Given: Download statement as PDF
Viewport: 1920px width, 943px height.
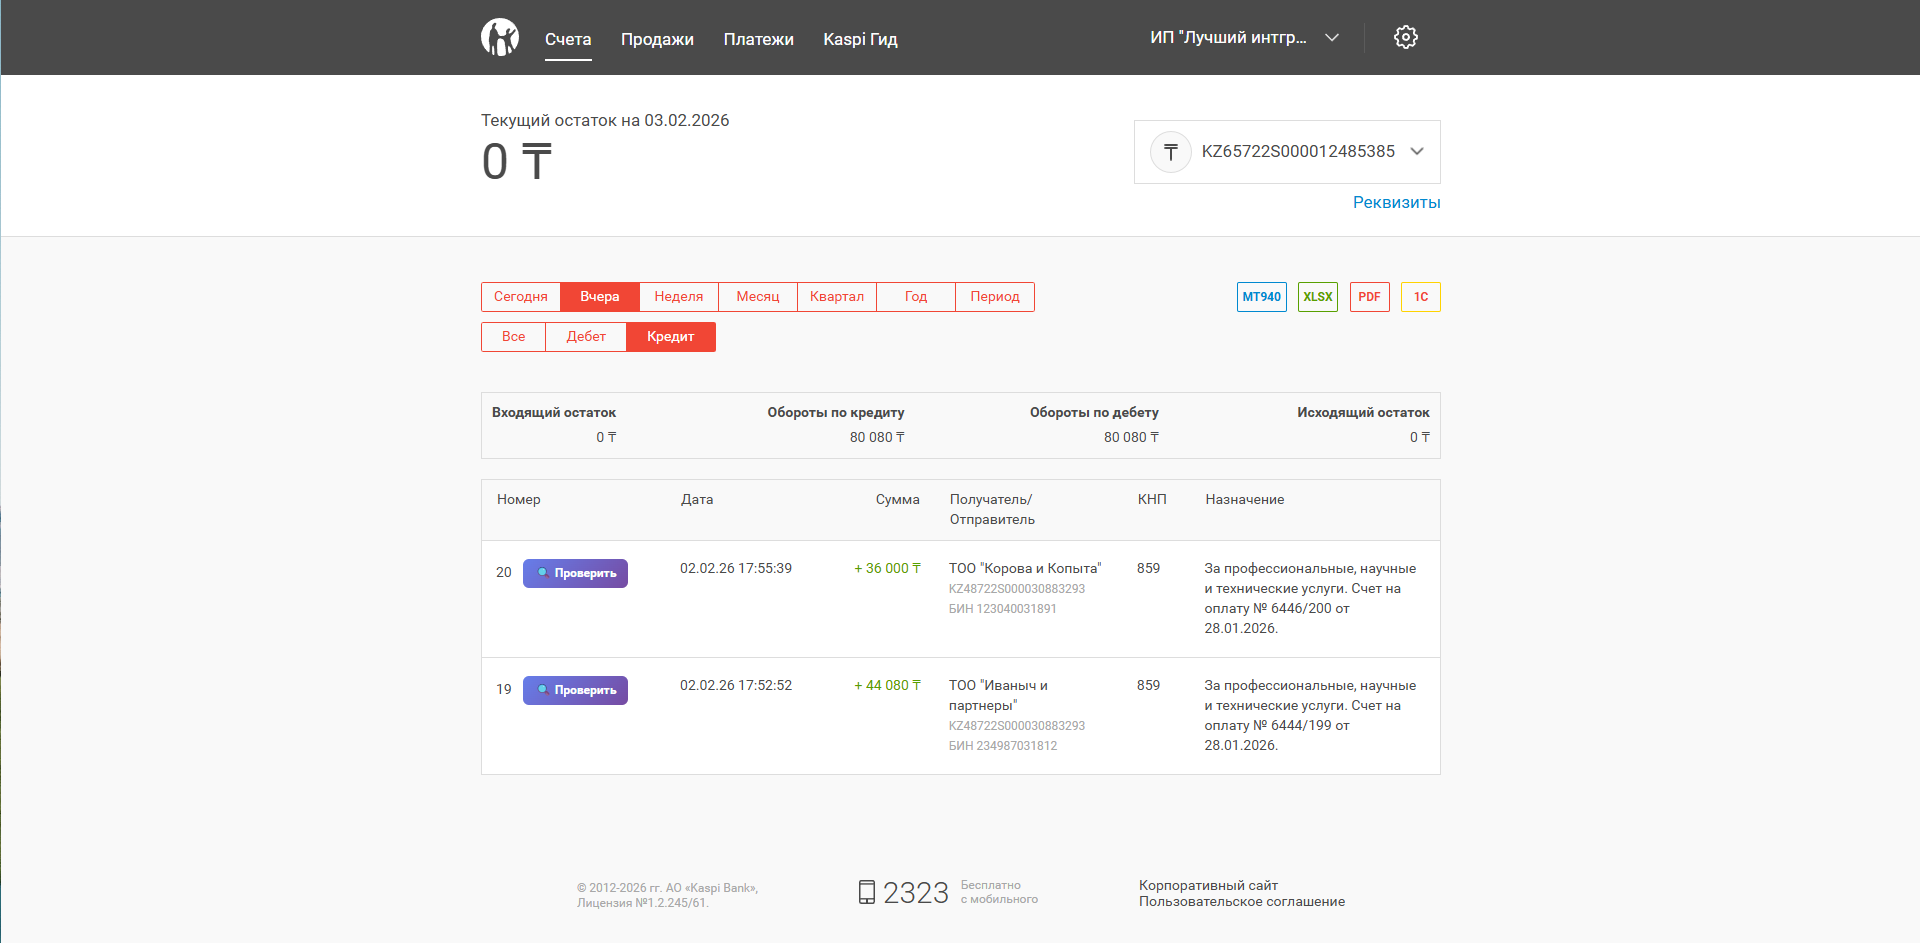Looking at the screenshot, I should pos(1369,297).
